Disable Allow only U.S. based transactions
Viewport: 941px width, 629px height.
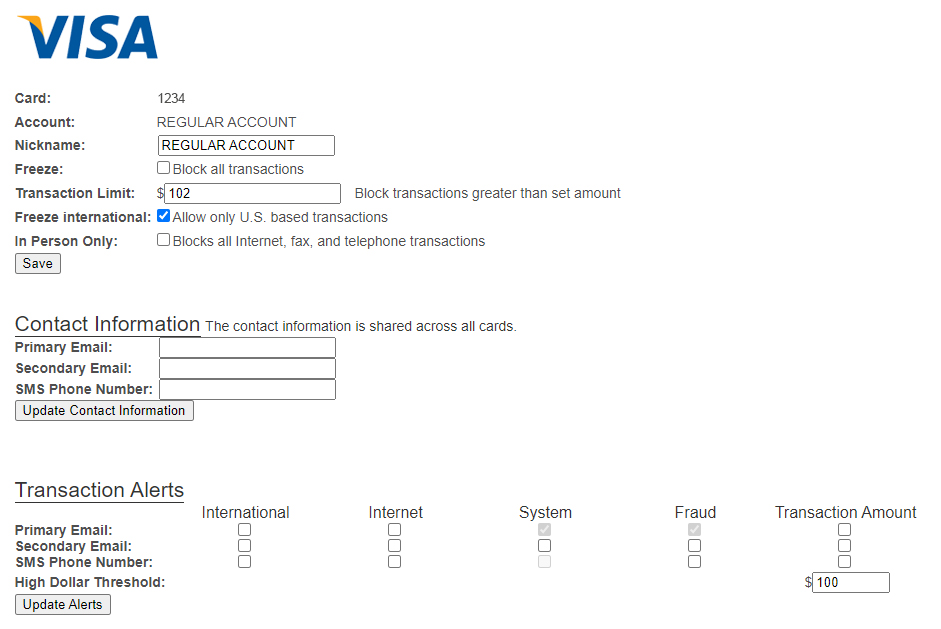162,215
